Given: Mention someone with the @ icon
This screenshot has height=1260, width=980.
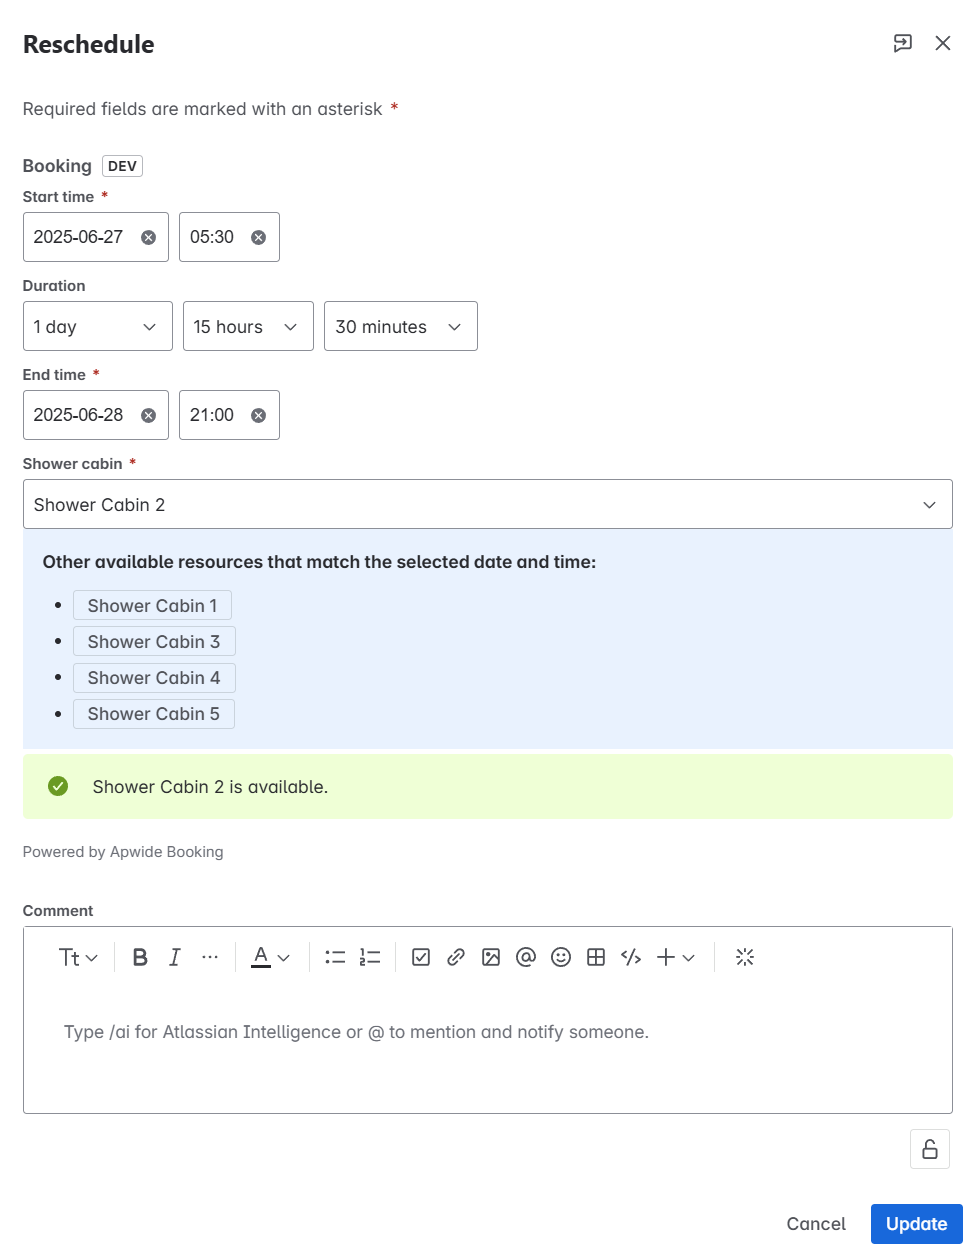Looking at the screenshot, I should pyautogui.click(x=526, y=957).
